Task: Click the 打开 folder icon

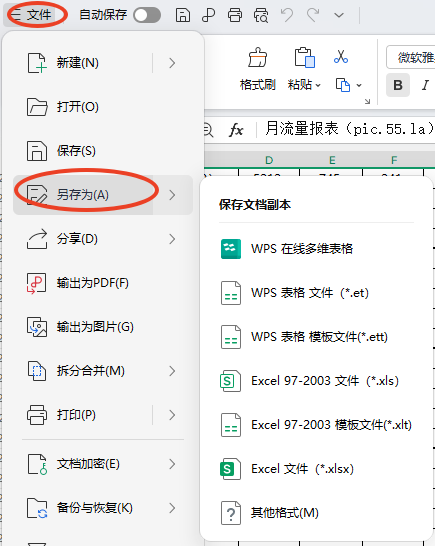Action: pyautogui.click(x=37, y=107)
